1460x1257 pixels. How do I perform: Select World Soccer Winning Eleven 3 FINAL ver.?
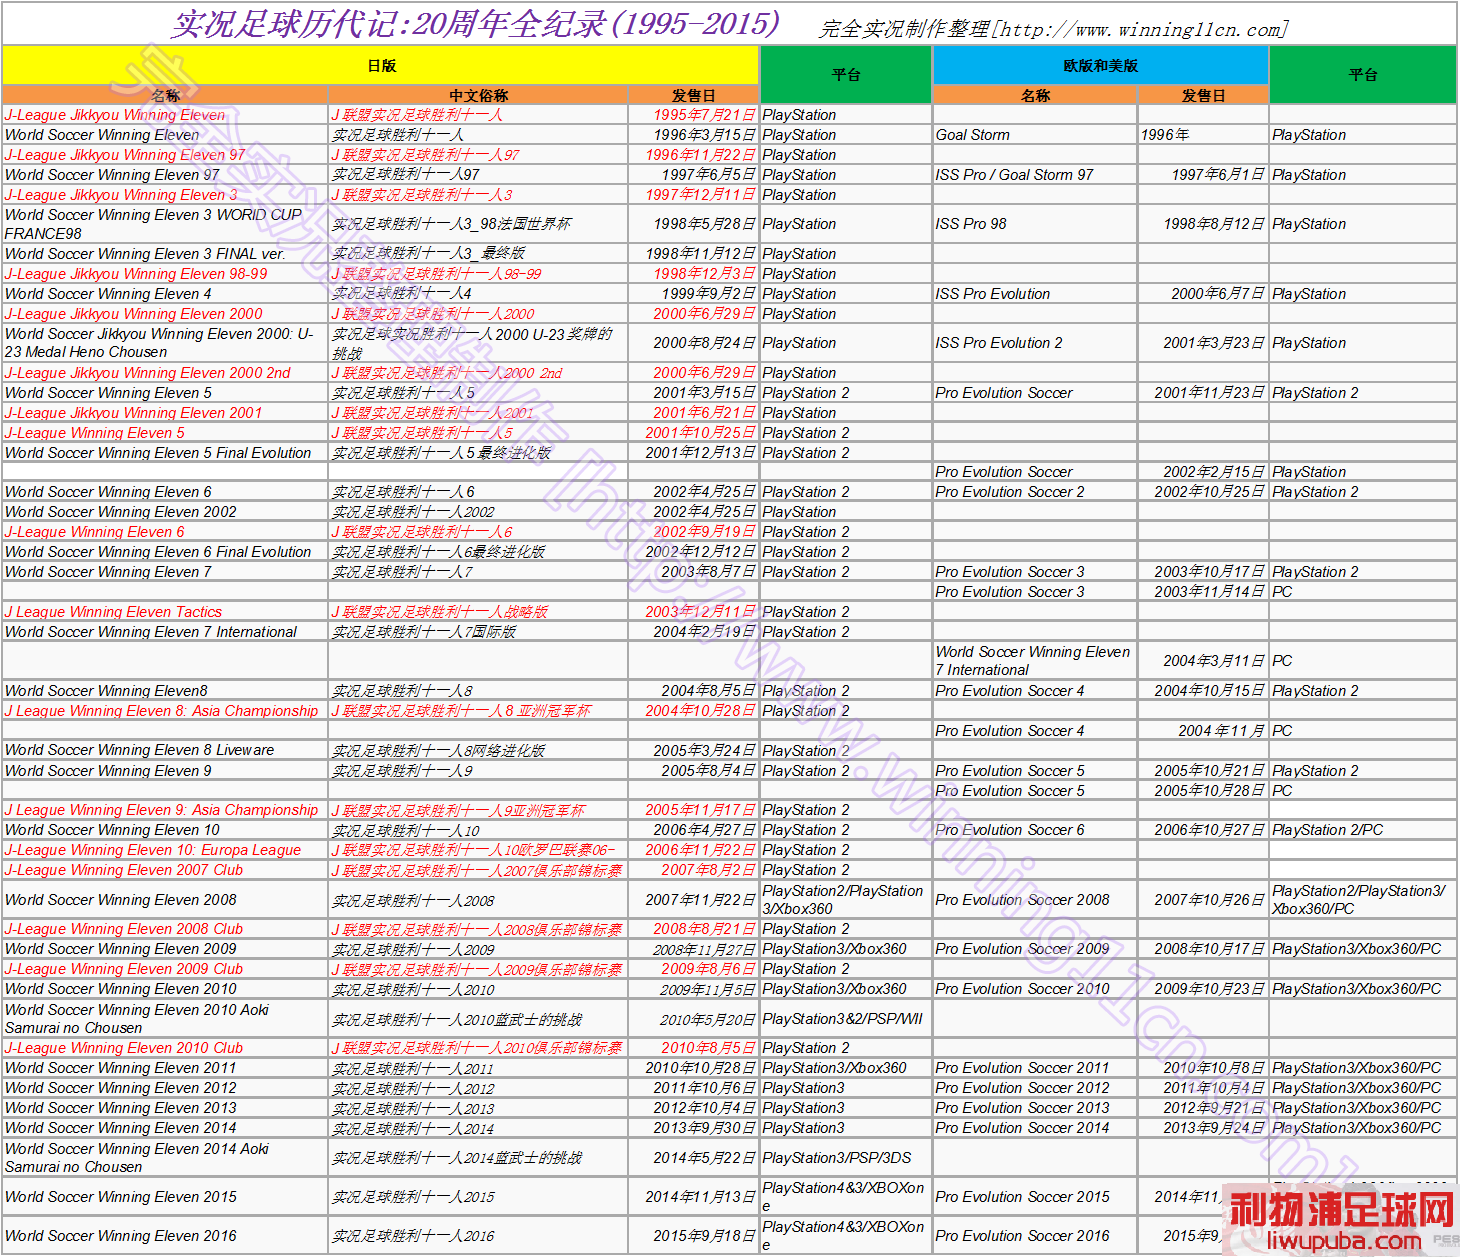[x=165, y=254]
